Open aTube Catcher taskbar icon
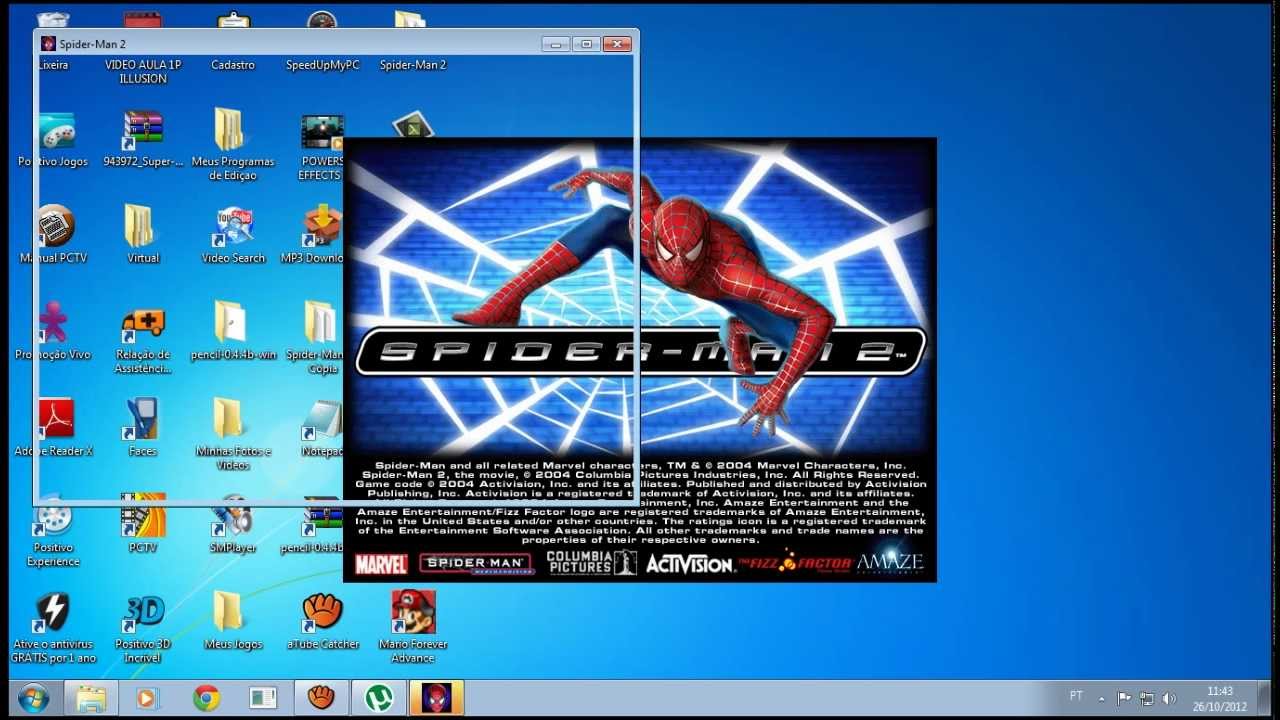1280x720 pixels. click(x=321, y=697)
